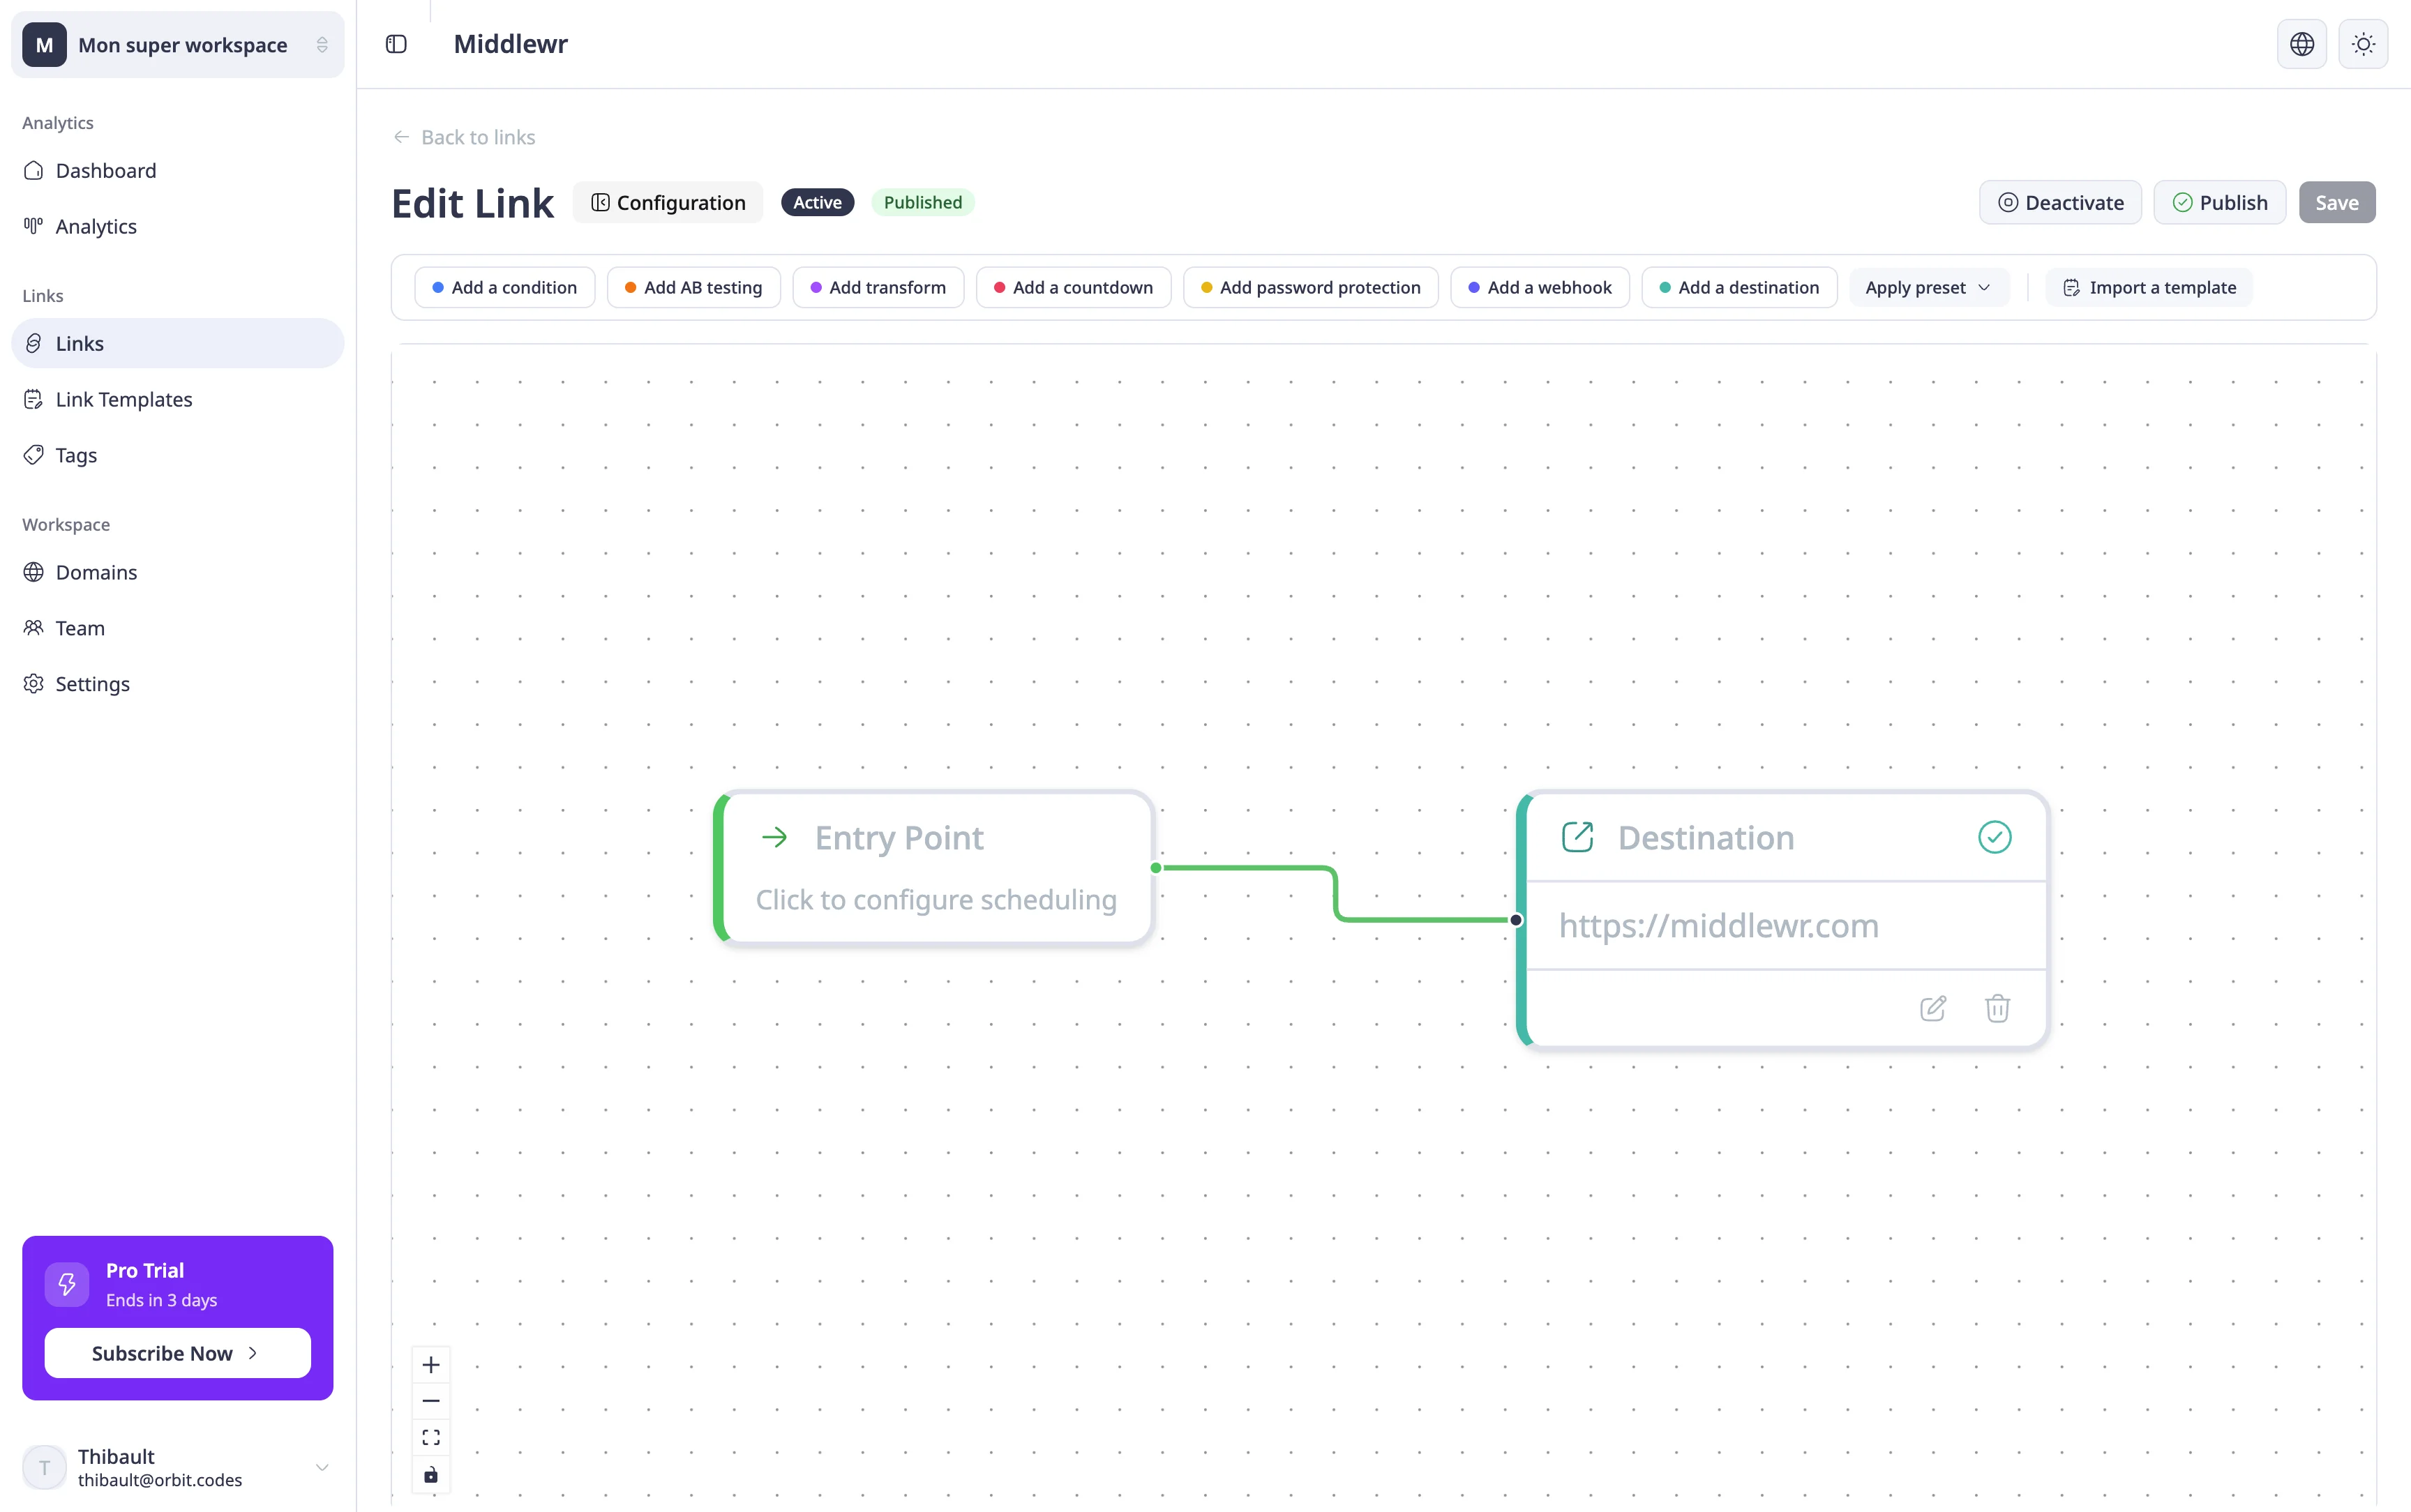This screenshot has width=2411, height=1512.
Task: Select Links in the sidebar
Action: coord(178,343)
